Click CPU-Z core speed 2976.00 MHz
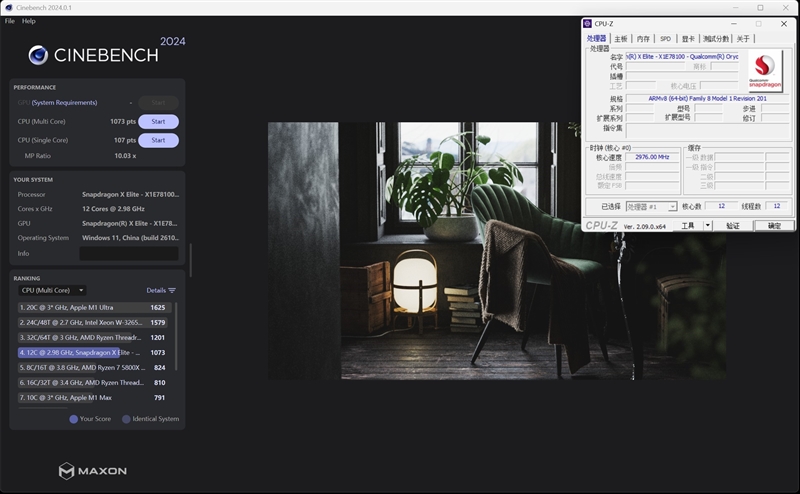 (x=652, y=157)
